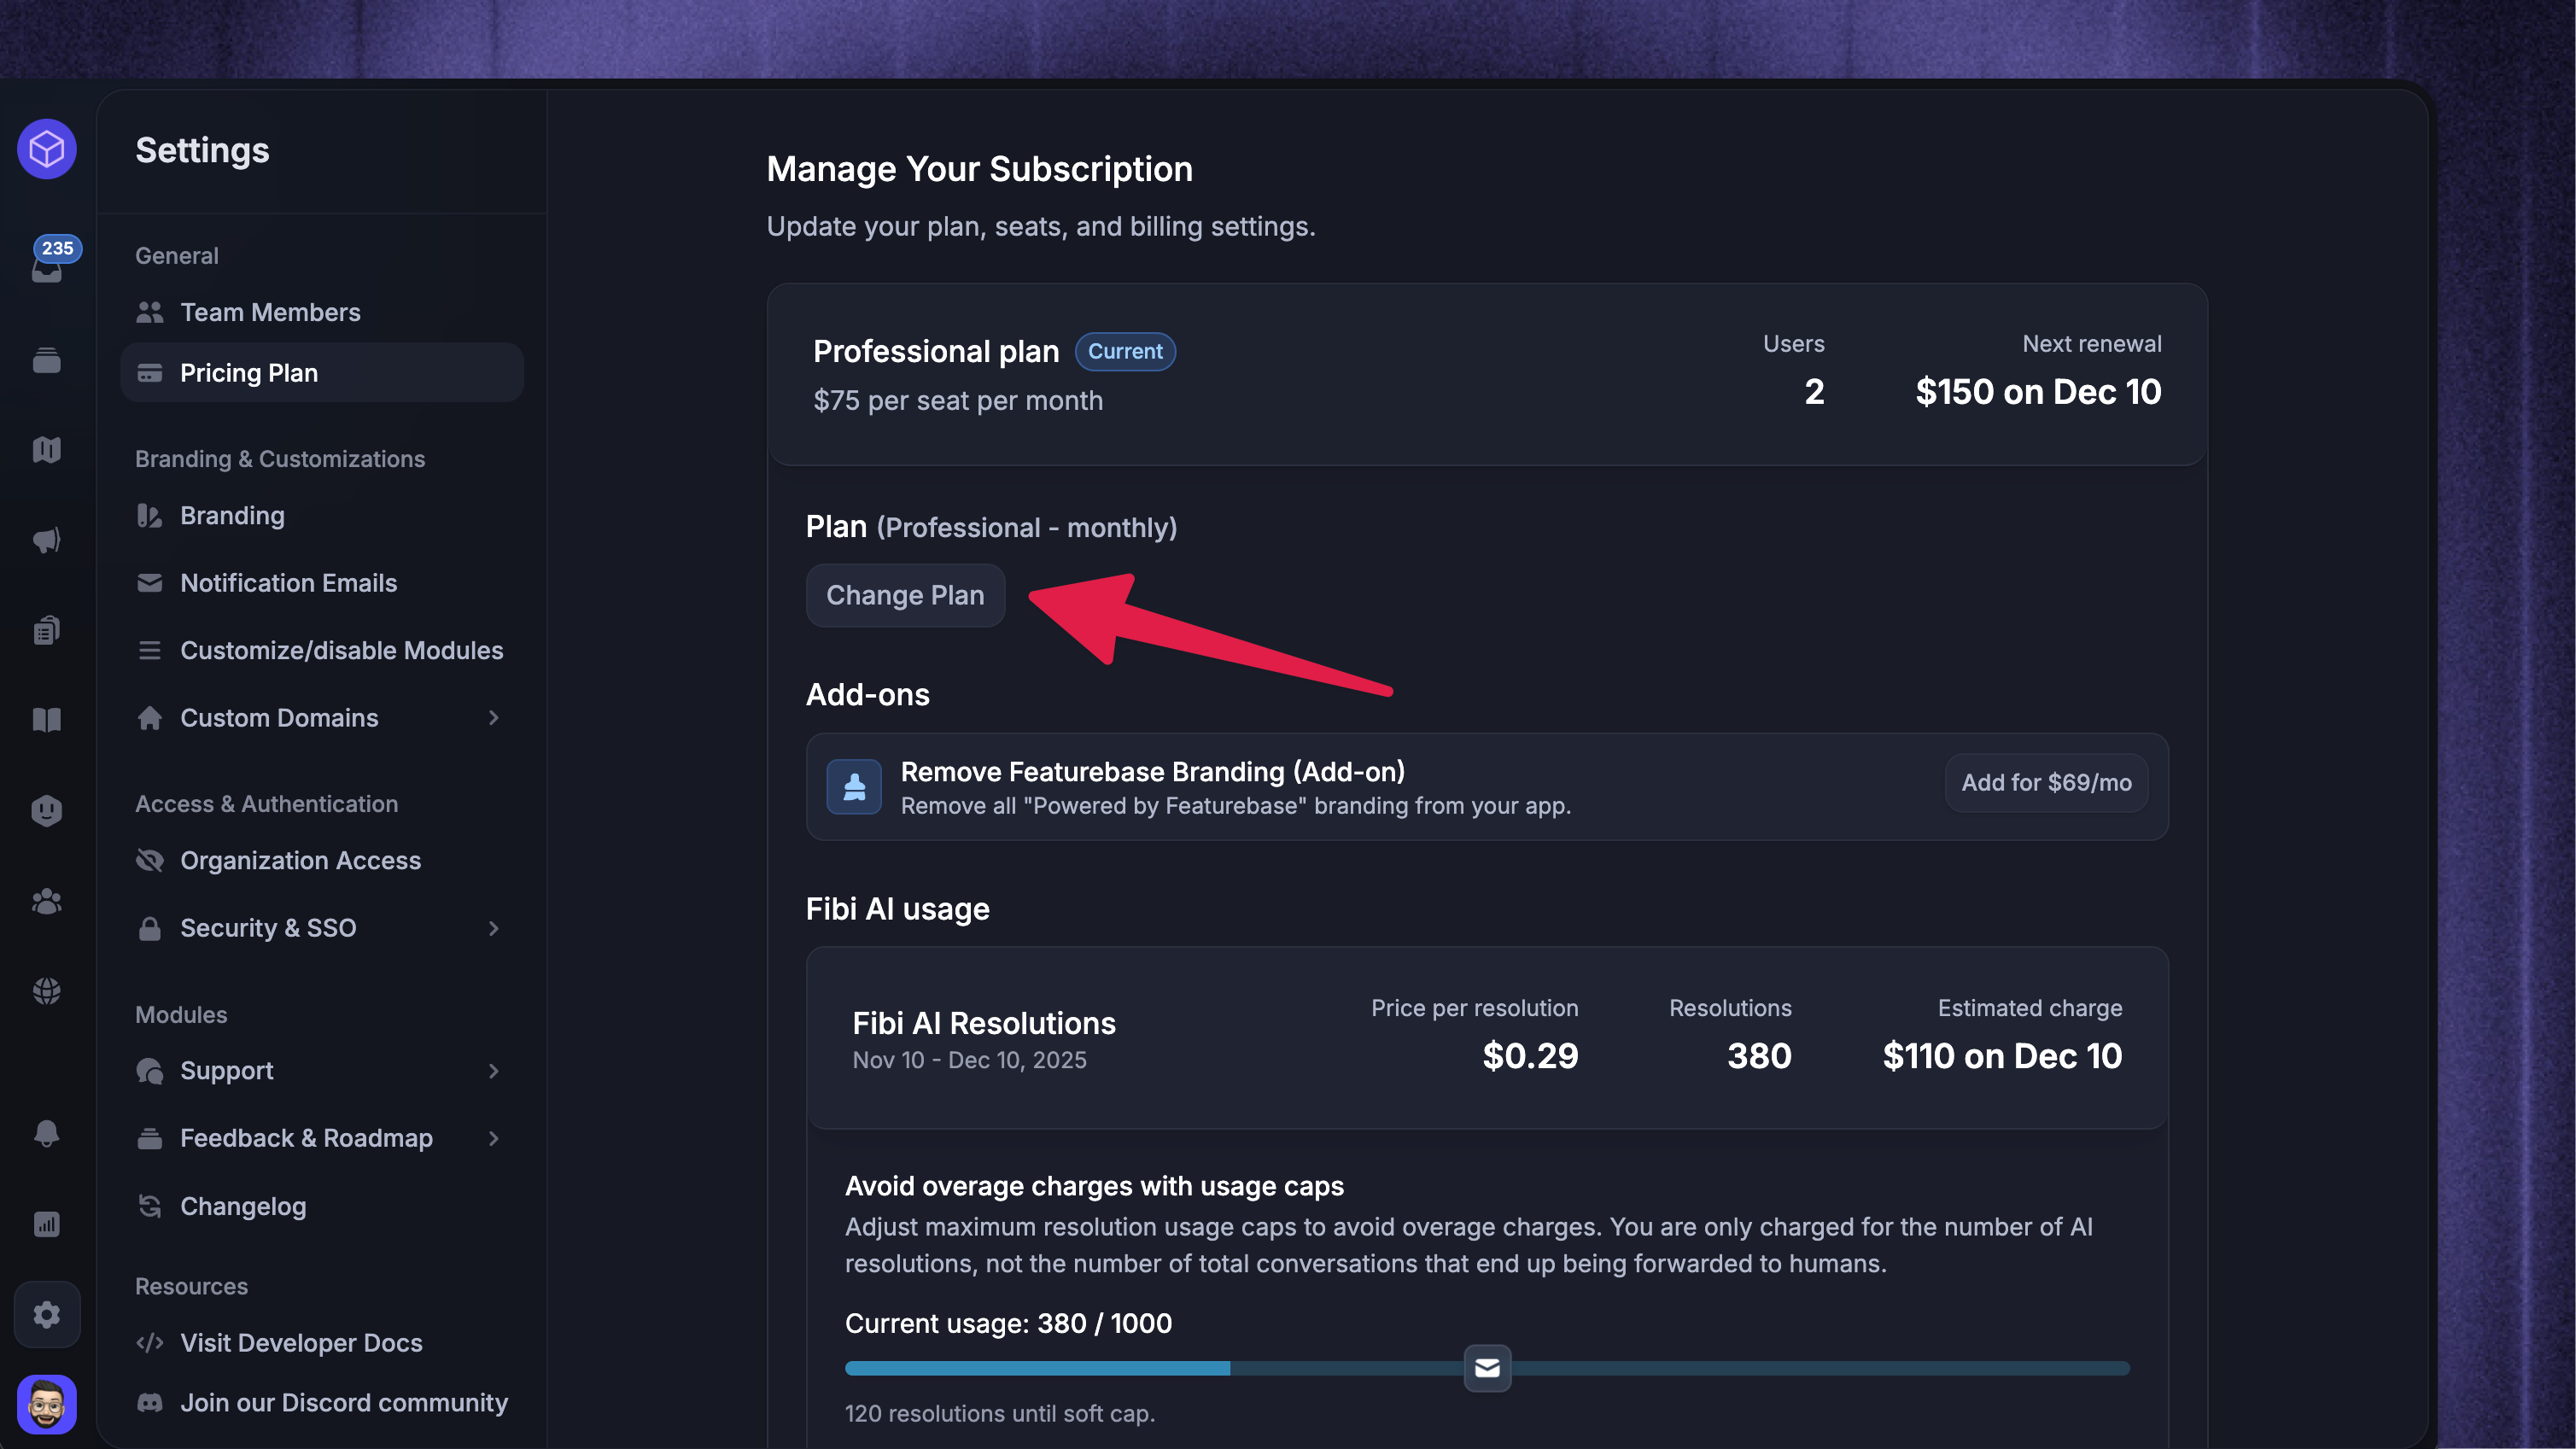Screen dimensions: 2576x1449
Task: Open the Fibi AI bot face icon
Action: [47, 810]
